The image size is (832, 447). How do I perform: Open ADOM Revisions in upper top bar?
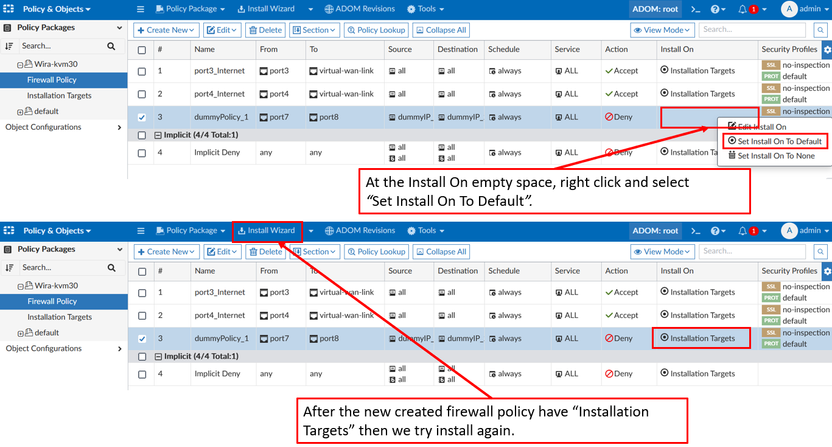(x=359, y=9)
